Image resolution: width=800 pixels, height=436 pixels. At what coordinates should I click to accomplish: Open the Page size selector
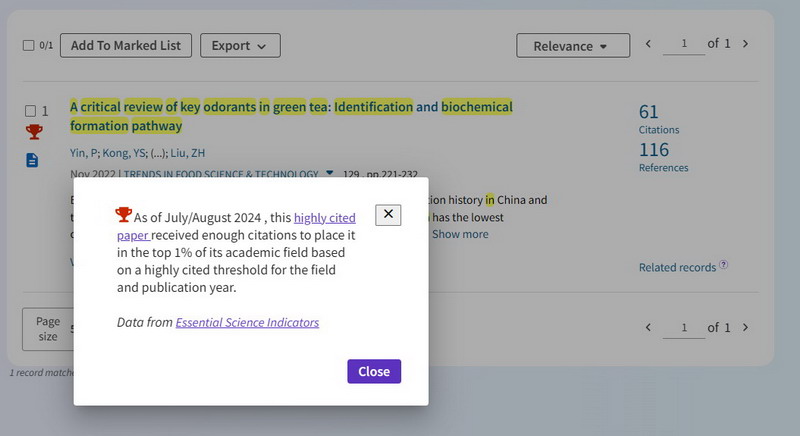click(x=48, y=328)
